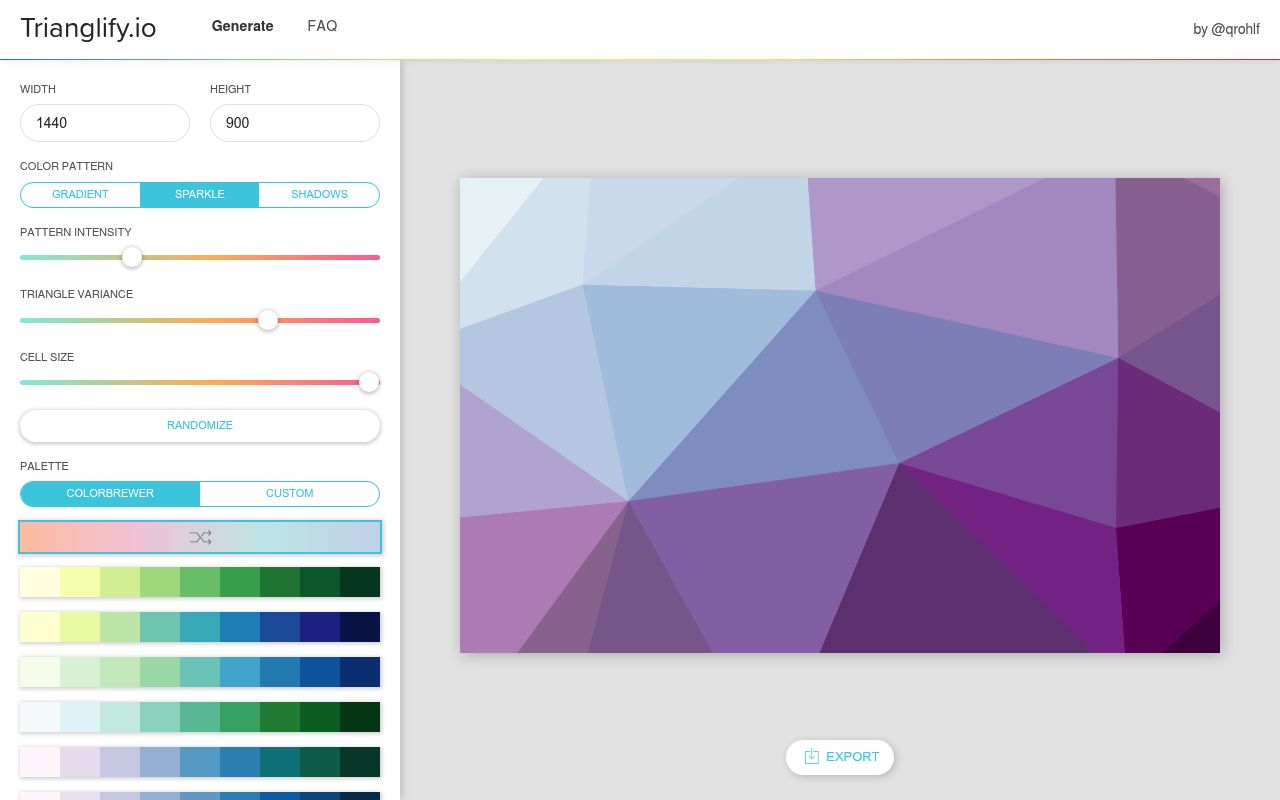The width and height of the screenshot is (1280, 800).
Task: Switch palette source to CUSTOM
Action: [289, 493]
